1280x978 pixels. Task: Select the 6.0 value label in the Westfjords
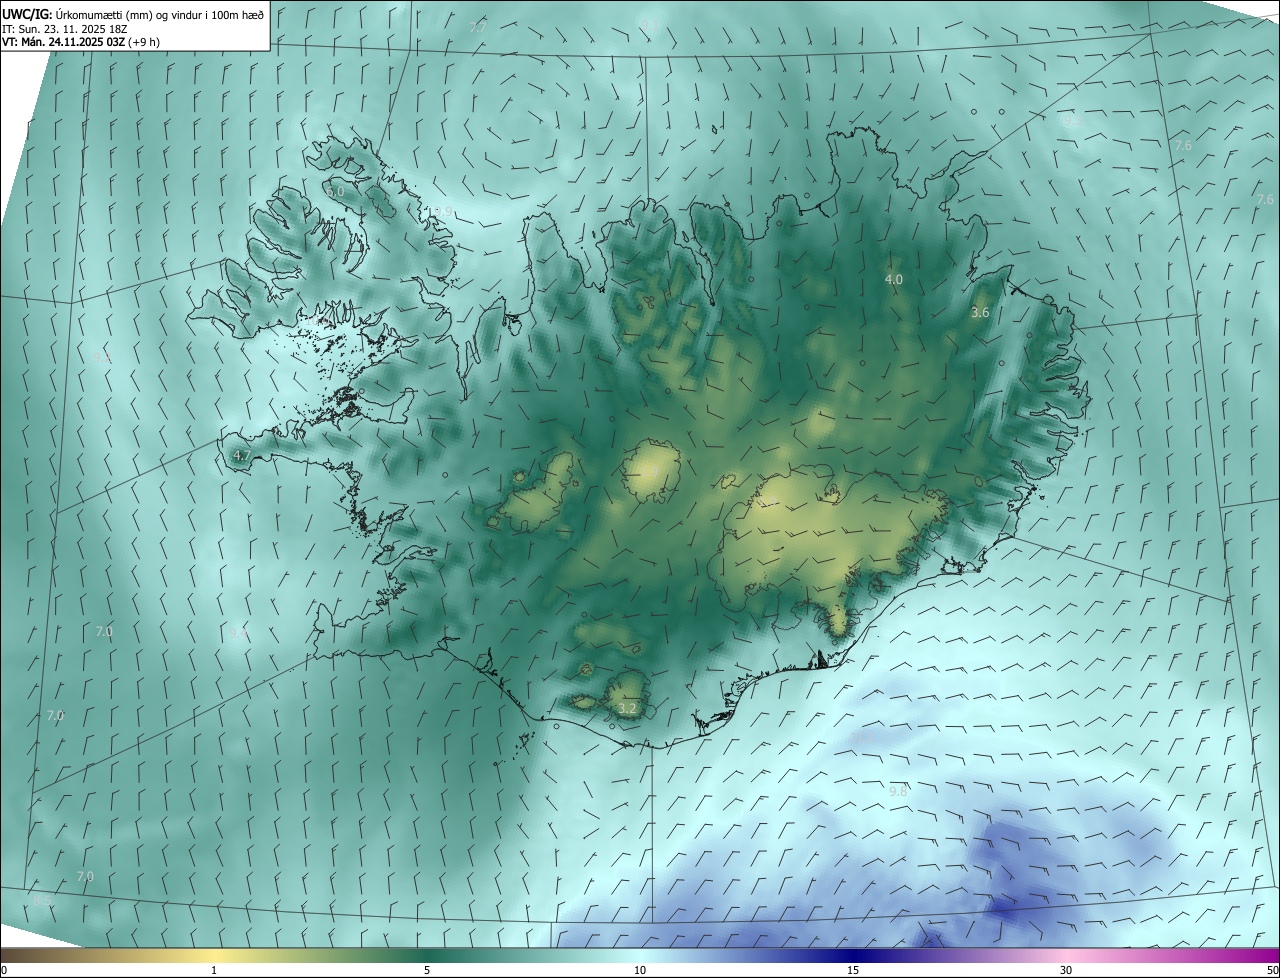335,191
